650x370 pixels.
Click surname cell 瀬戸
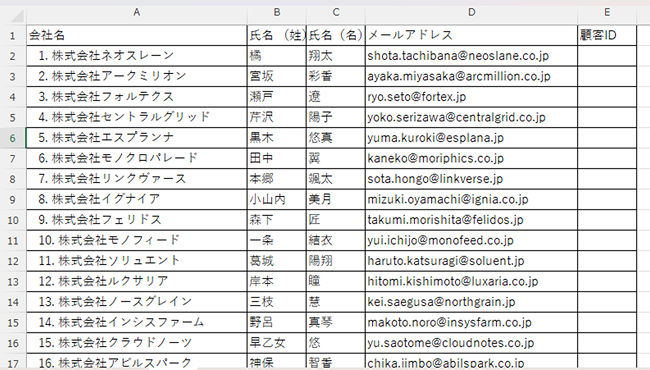point(277,97)
